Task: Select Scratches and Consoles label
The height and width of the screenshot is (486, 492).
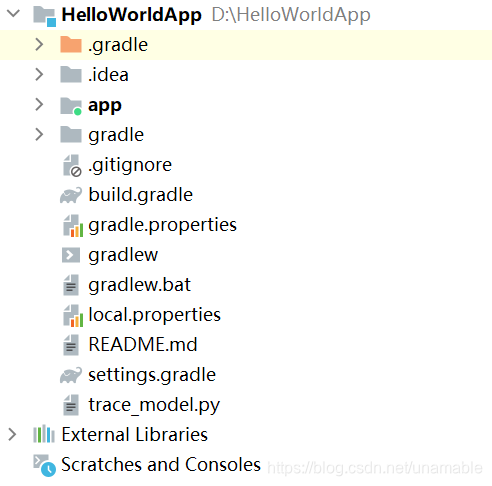Action: coord(161,464)
